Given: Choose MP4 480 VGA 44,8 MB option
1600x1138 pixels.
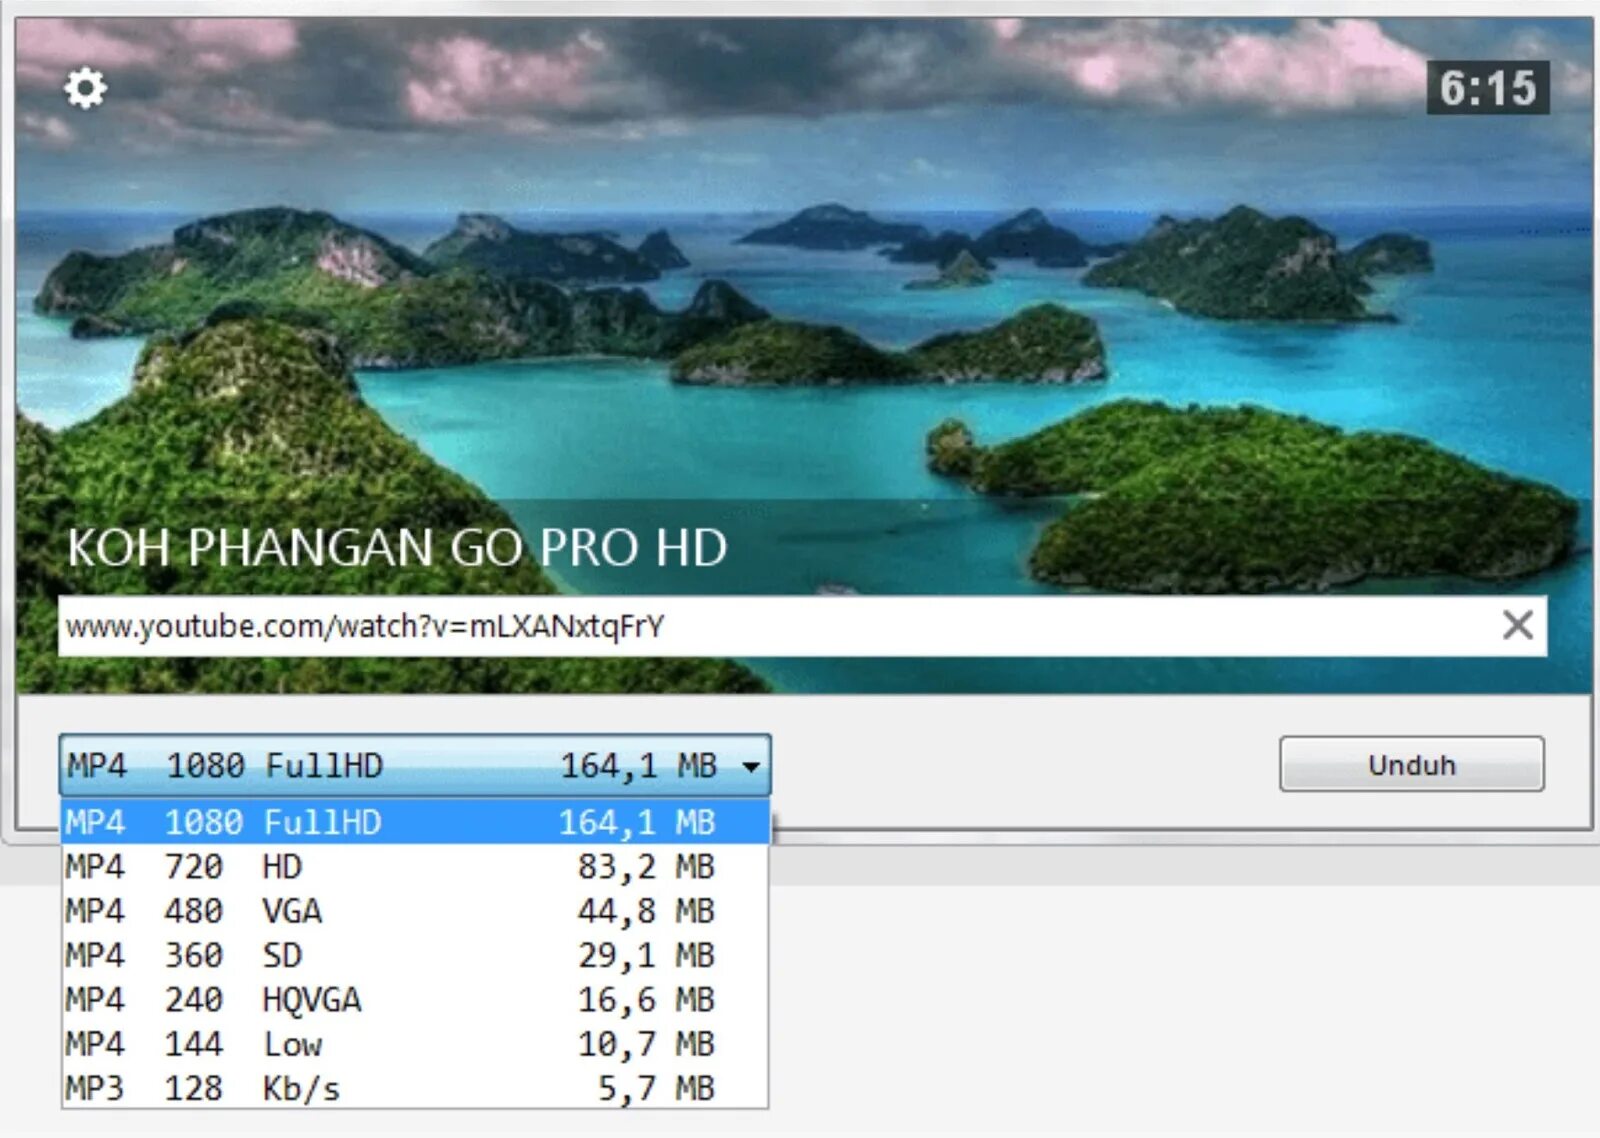Looking at the screenshot, I should tap(415, 911).
